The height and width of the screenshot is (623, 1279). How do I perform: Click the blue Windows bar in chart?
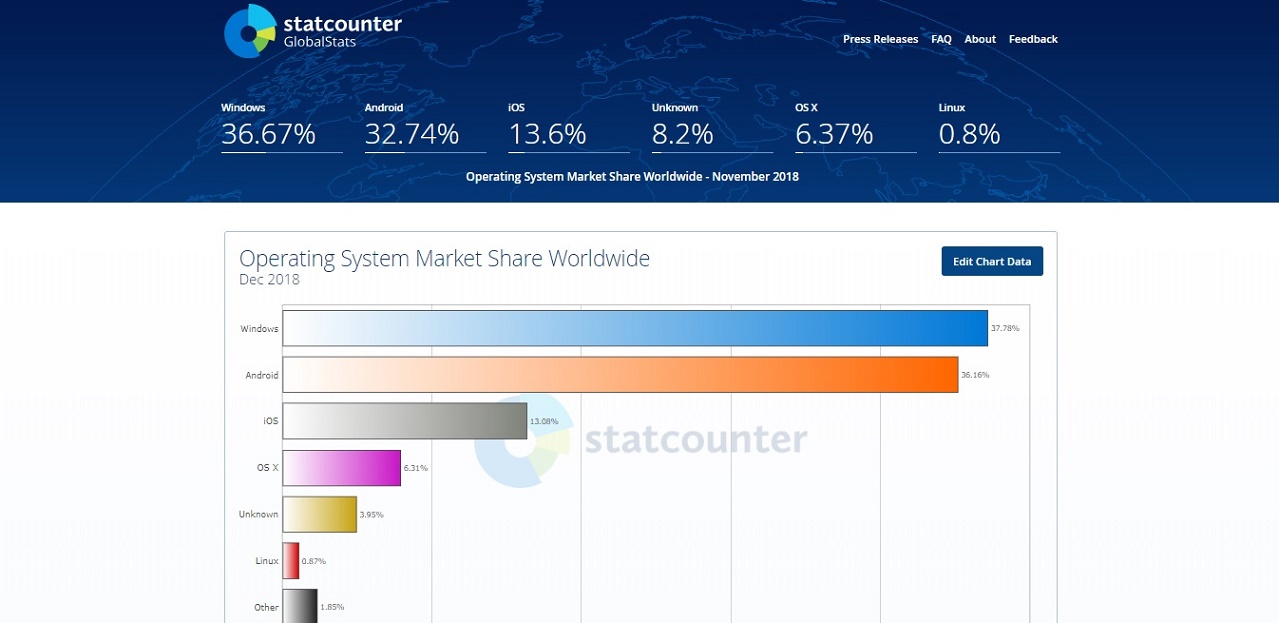coord(635,328)
